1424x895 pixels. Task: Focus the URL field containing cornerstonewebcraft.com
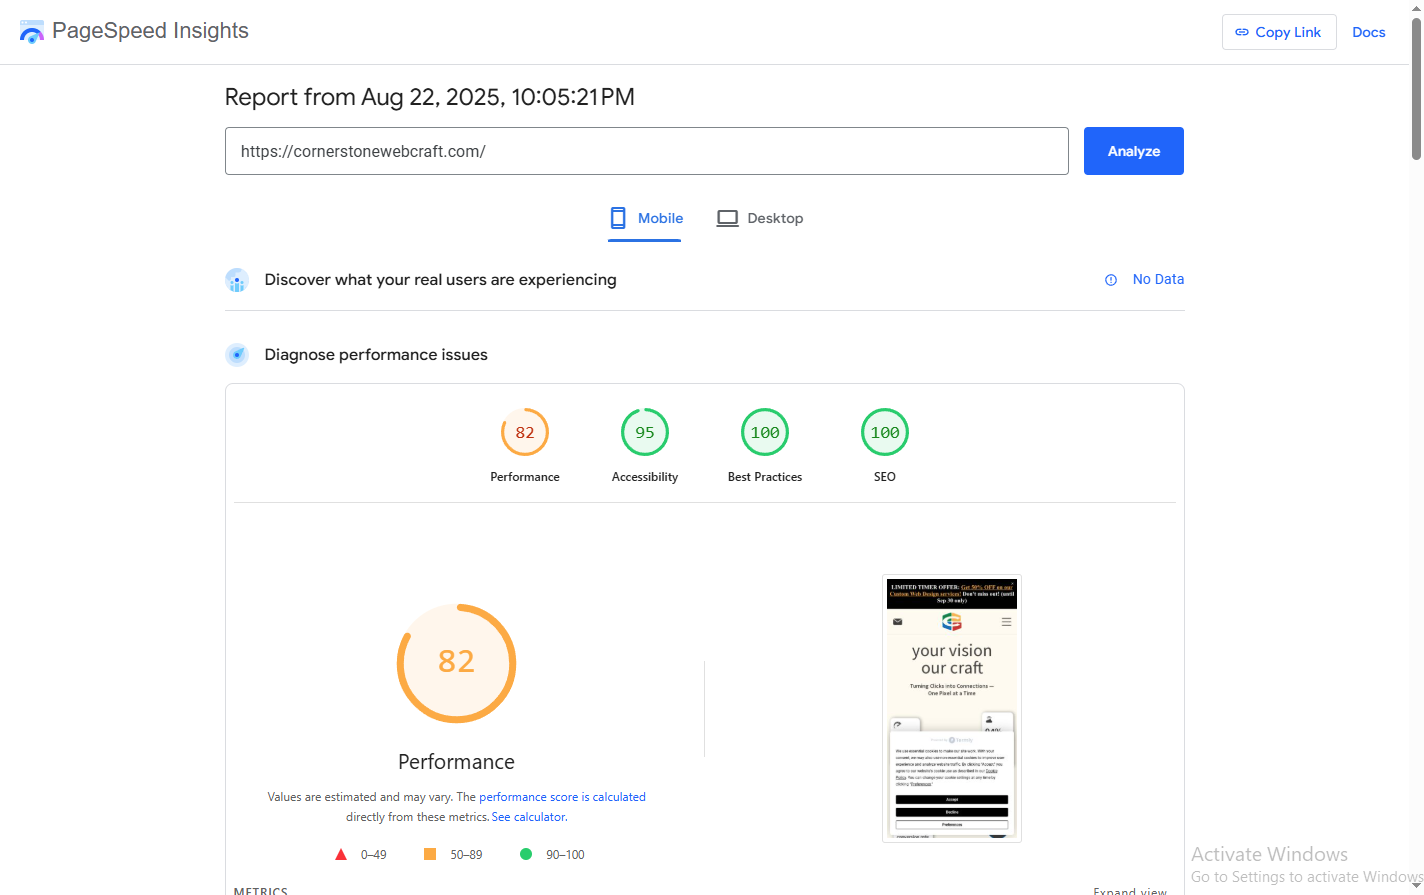click(x=647, y=151)
